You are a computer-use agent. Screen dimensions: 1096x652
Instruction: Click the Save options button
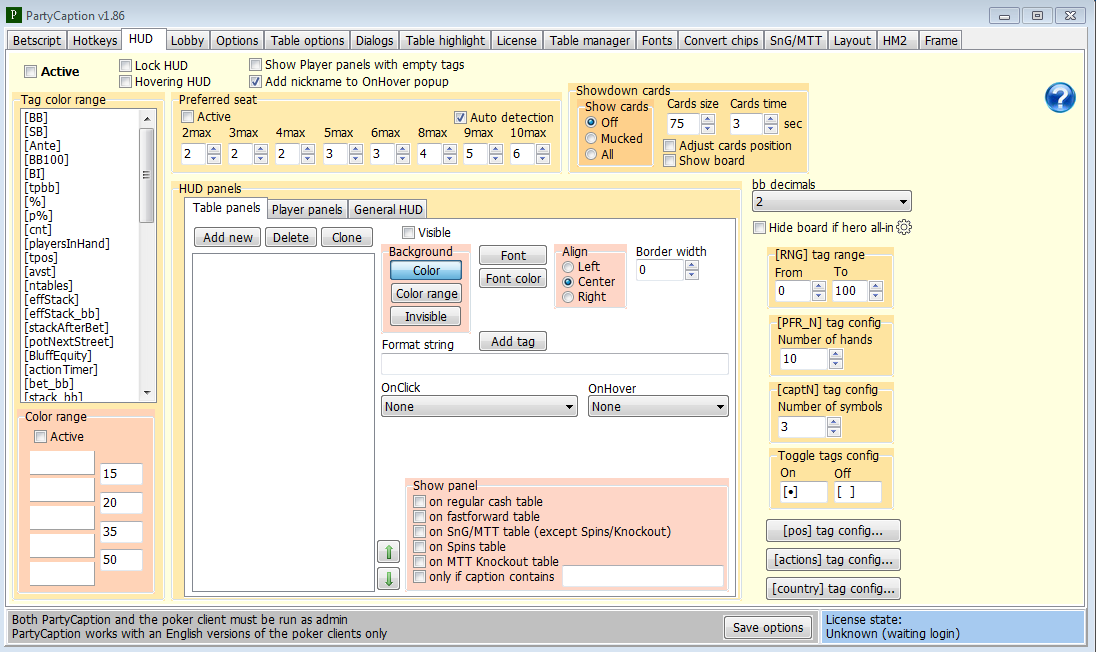(x=768, y=628)
